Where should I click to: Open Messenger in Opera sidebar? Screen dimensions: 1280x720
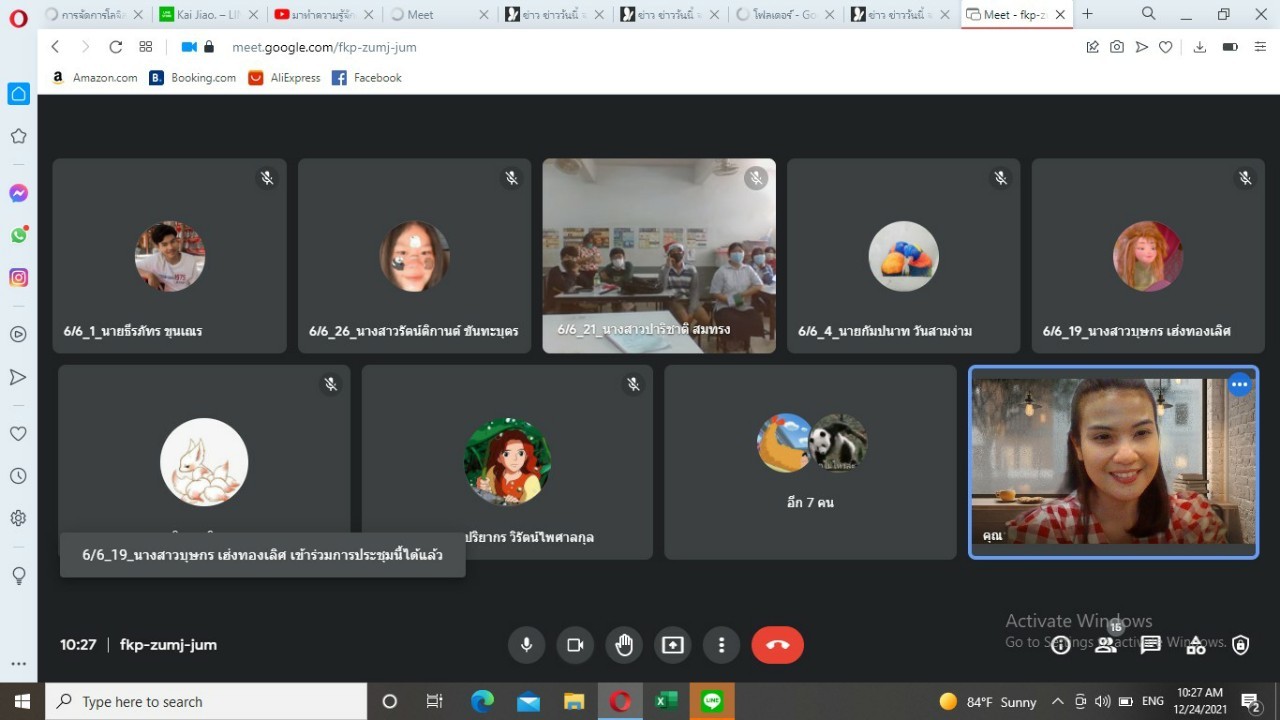(18, 193)
